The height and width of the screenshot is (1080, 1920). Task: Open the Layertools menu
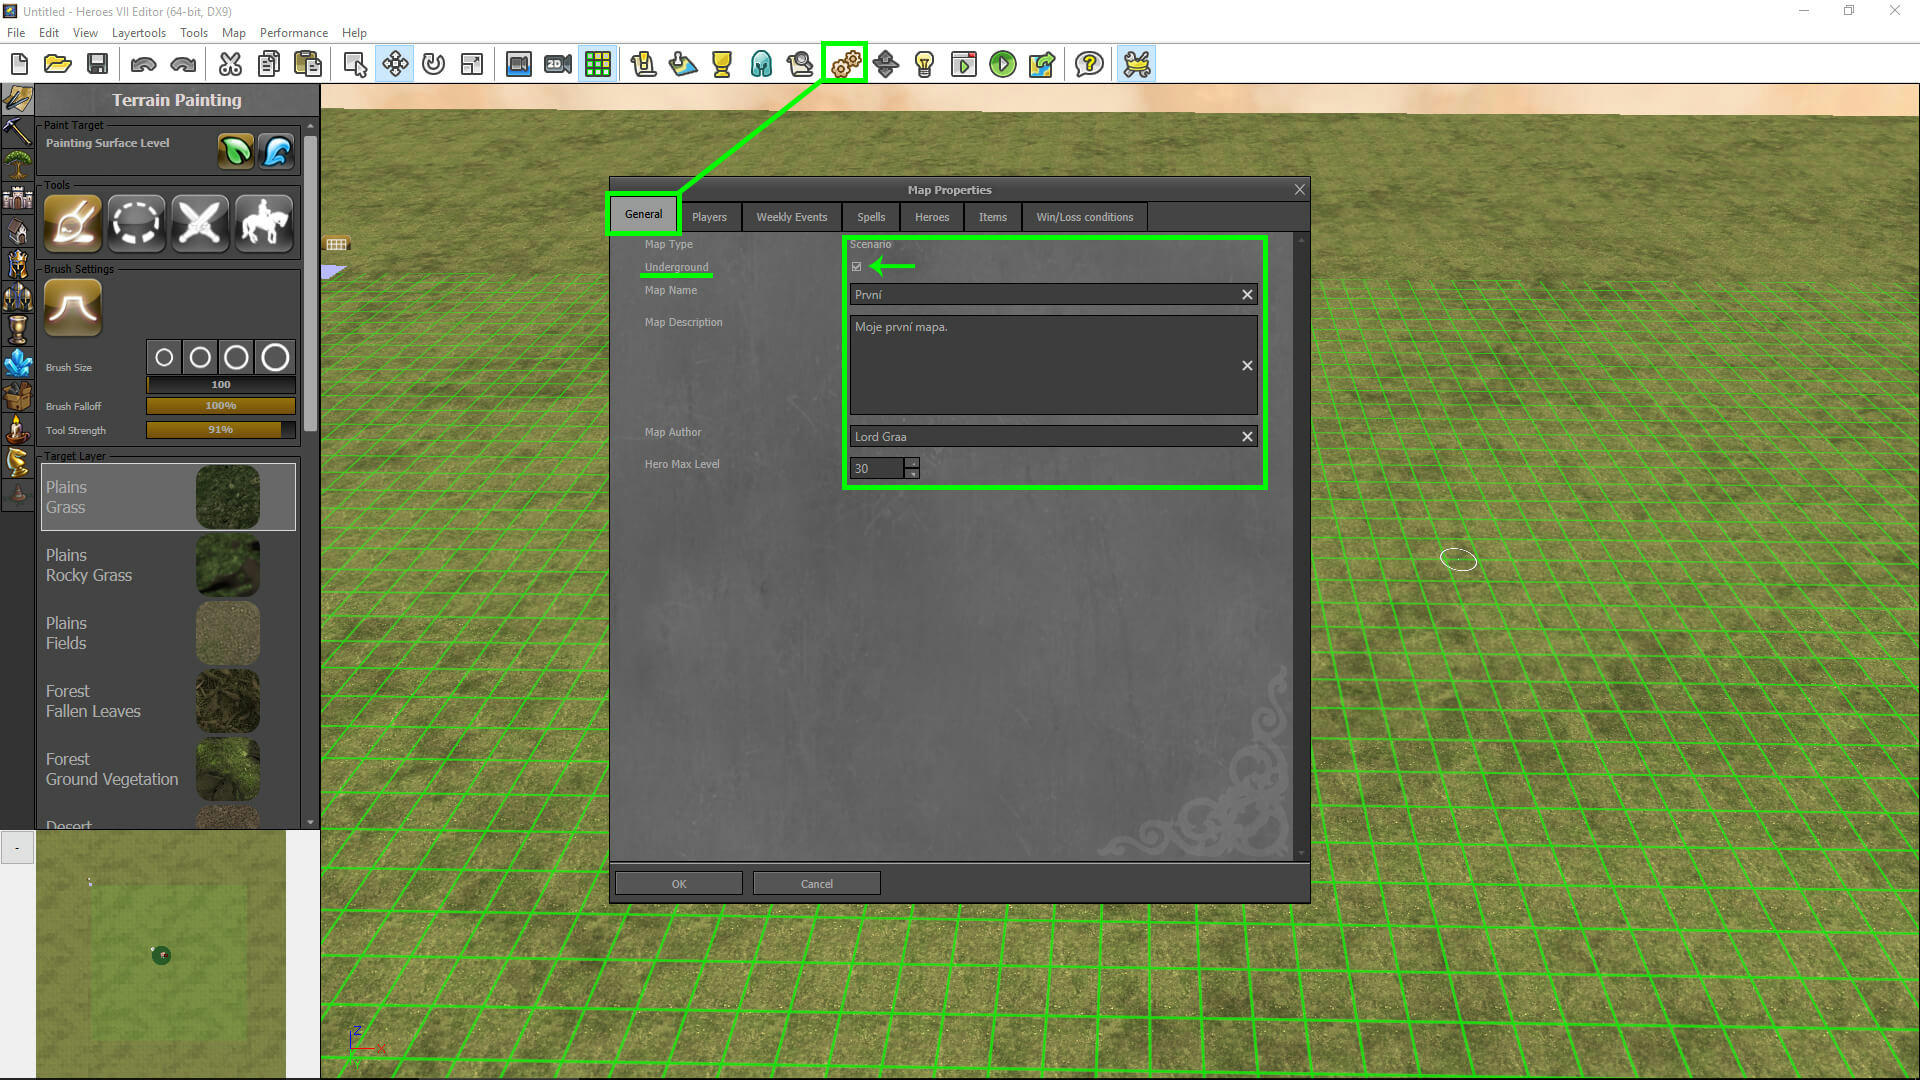click(x=139, y=33)
